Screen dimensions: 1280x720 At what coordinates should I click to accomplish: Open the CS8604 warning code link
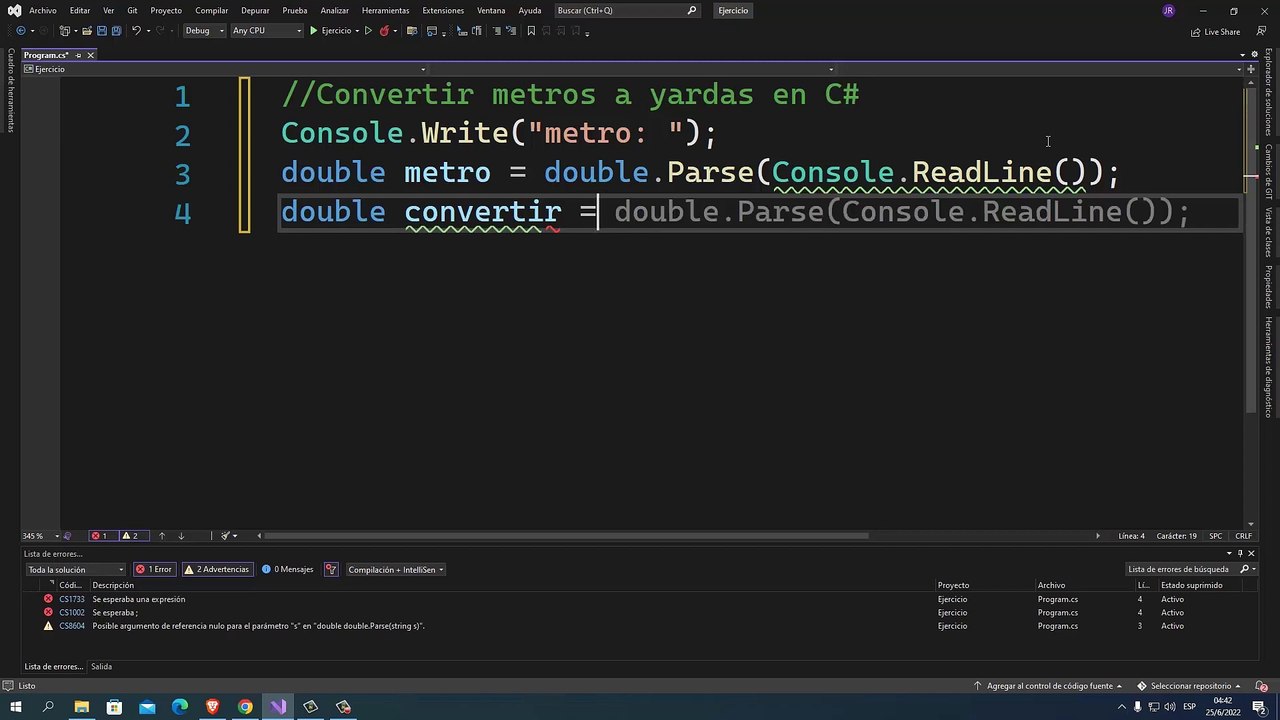[x=72, y=626]
